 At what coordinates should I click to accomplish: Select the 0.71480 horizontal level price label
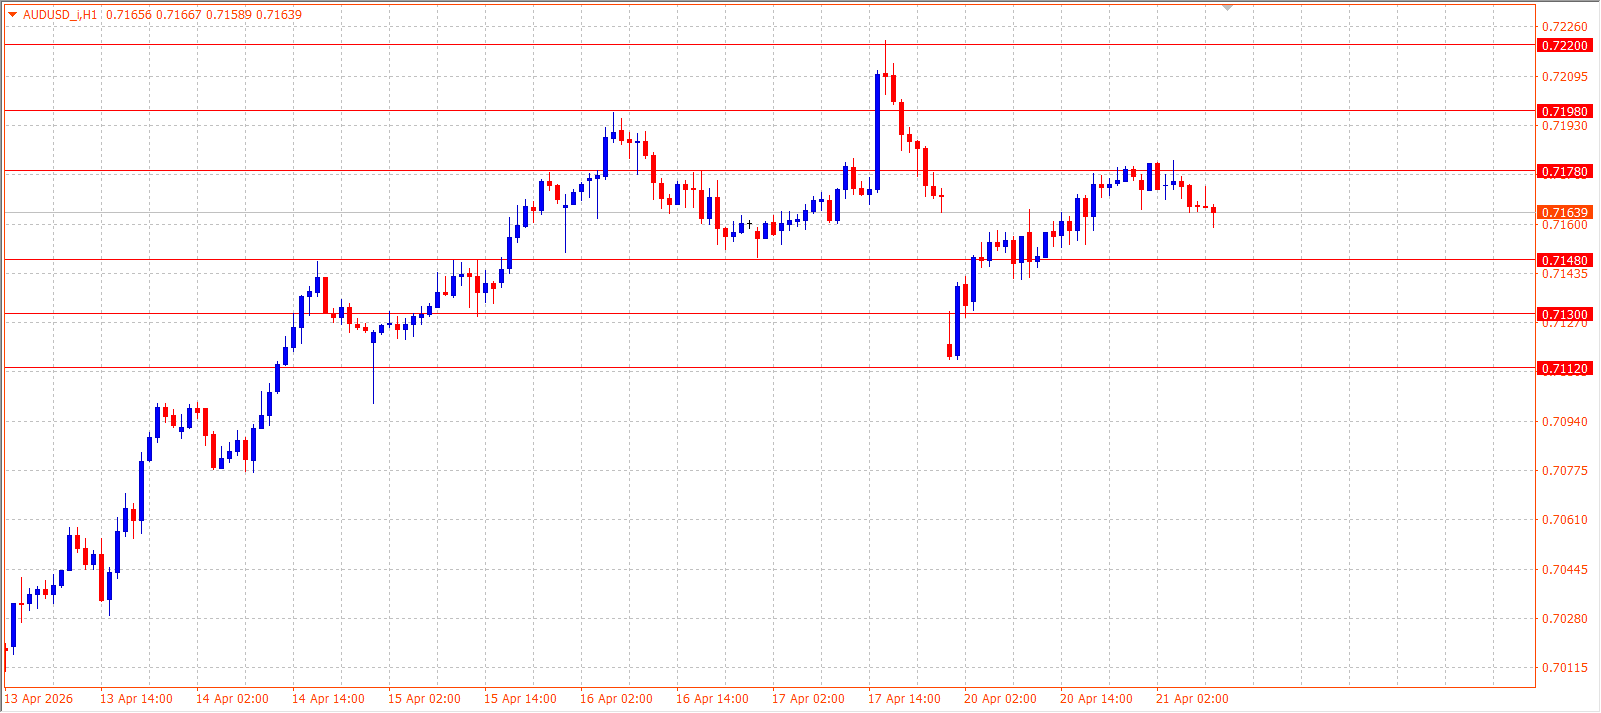pos(1564,261)
